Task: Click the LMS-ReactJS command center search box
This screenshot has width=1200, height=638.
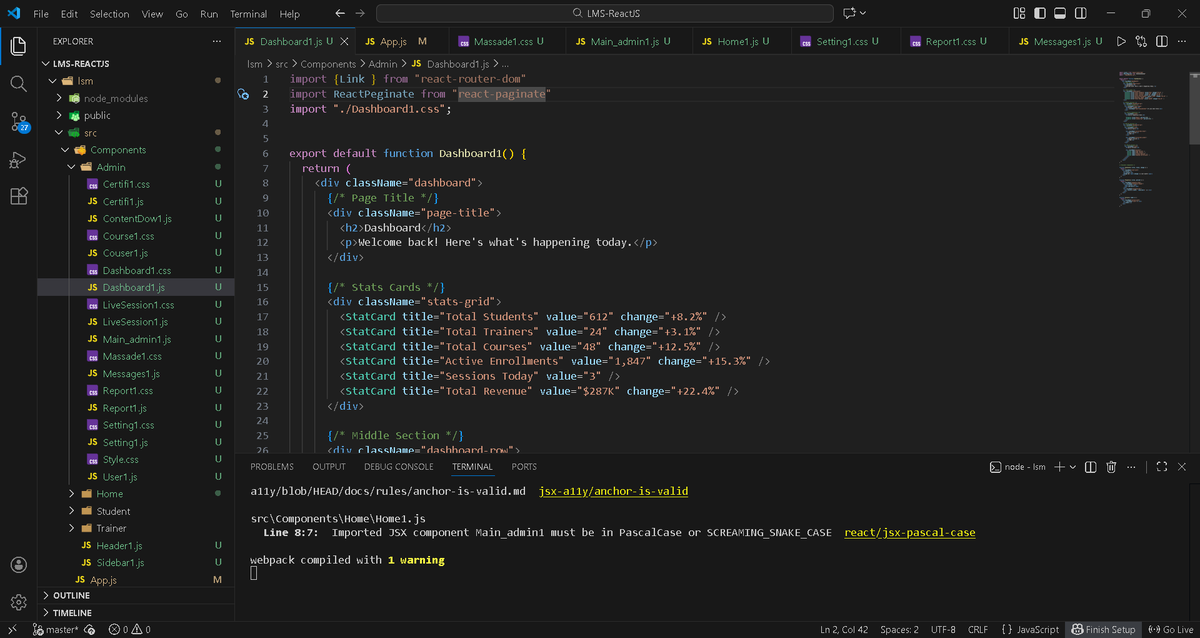Action: click(x=604, y=14)
